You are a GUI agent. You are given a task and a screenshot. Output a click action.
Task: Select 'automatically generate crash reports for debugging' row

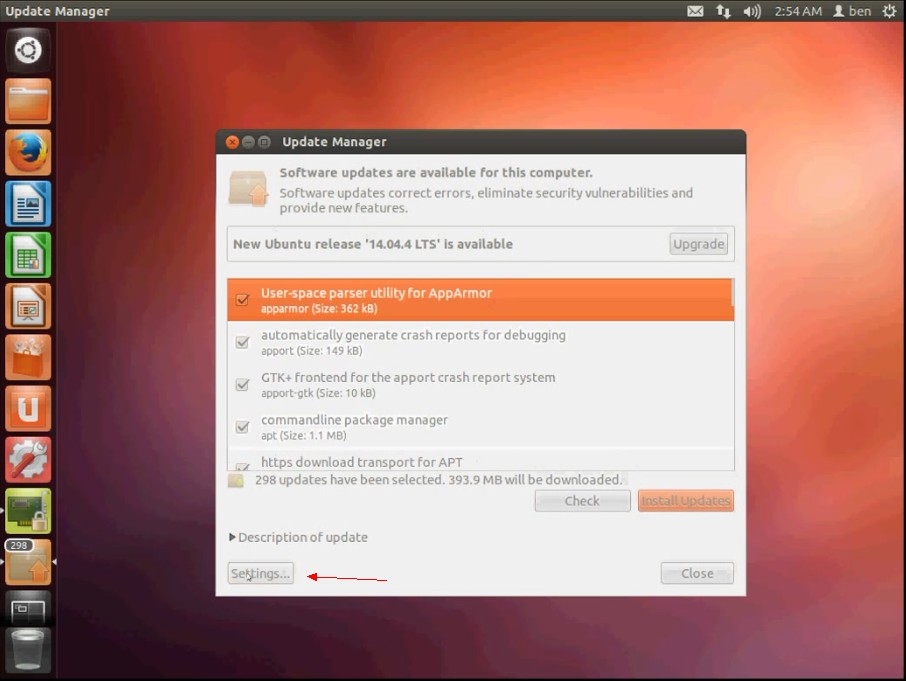point(480,342)
